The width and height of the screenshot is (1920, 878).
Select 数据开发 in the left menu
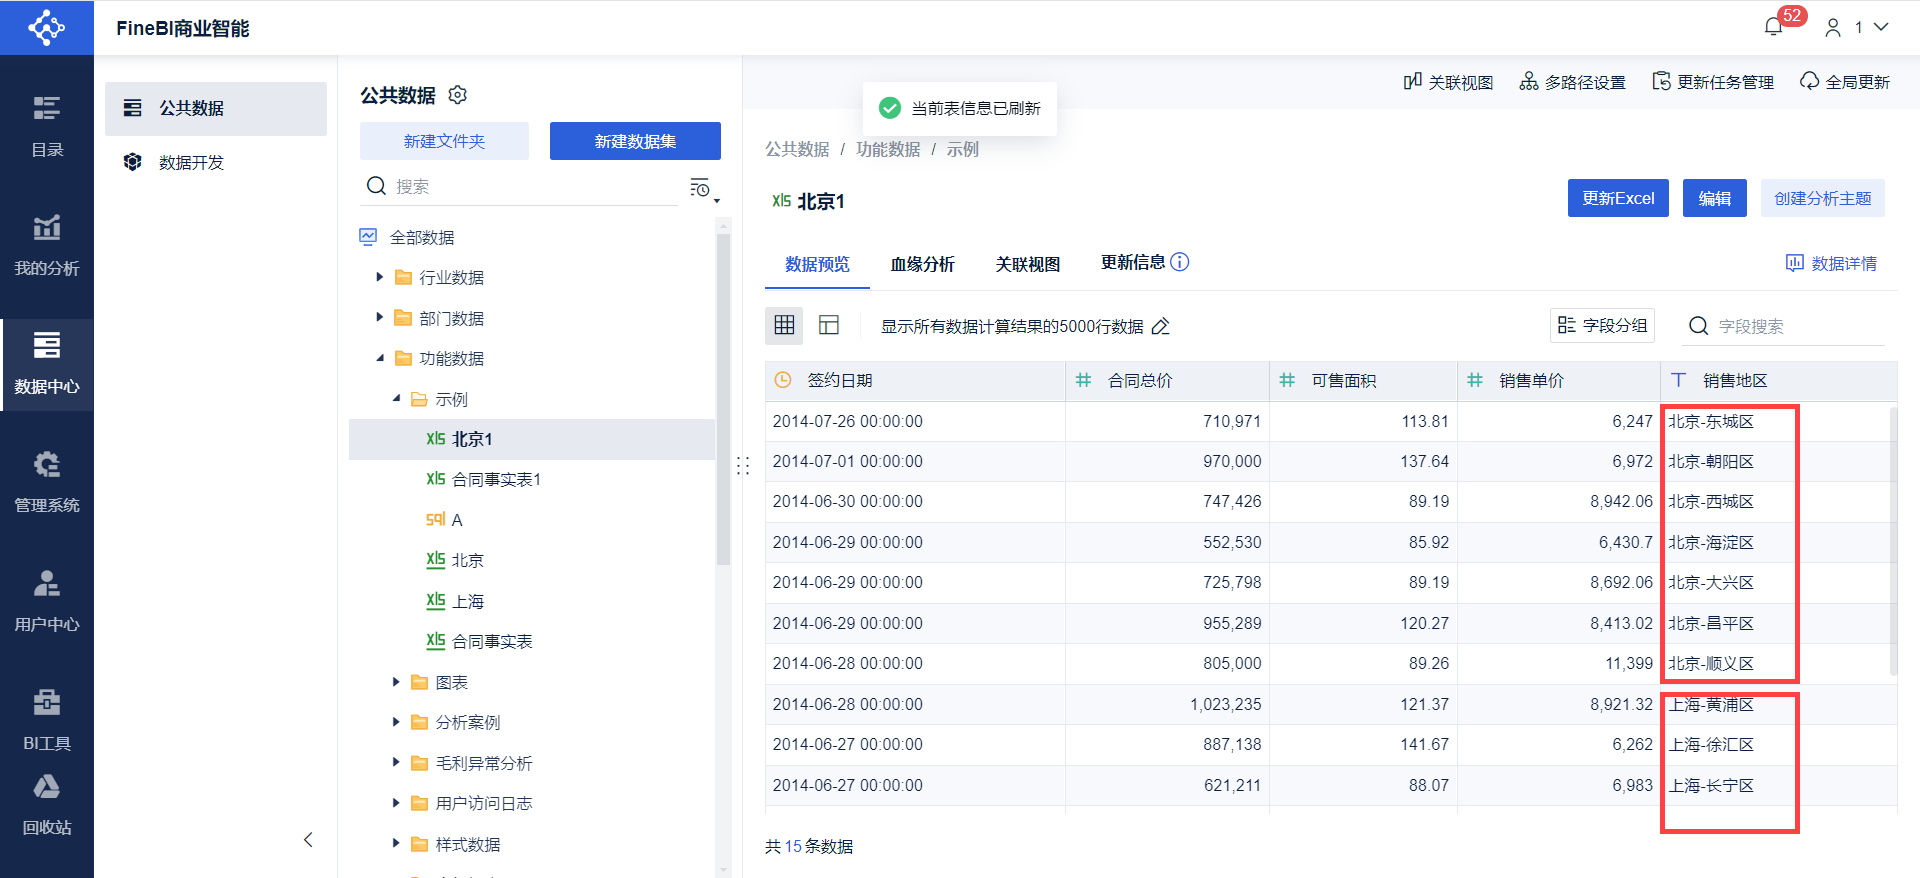tap(216, 162)
